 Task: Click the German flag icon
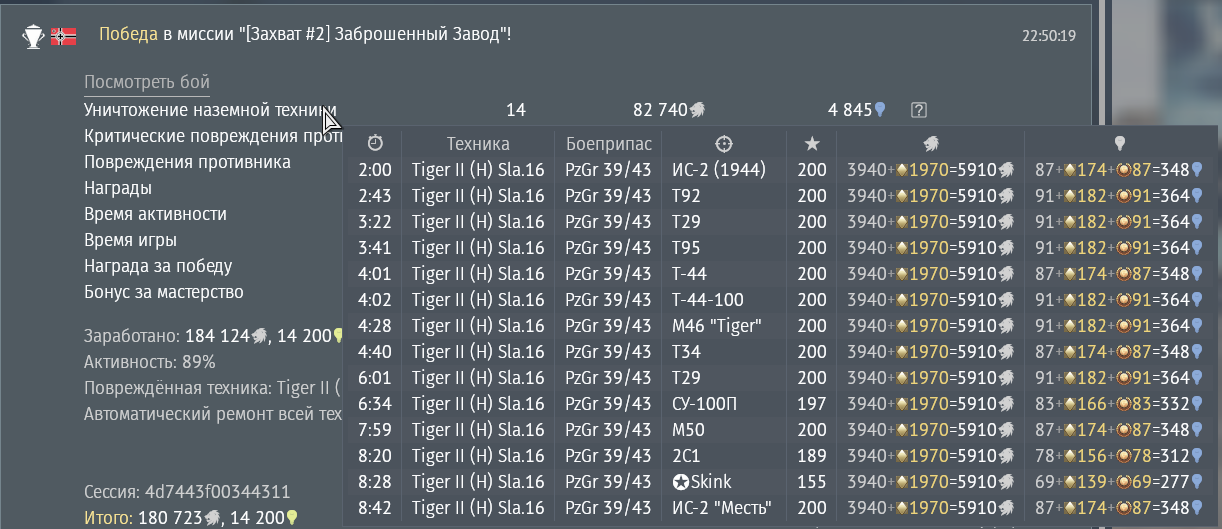[x=64, y=36]
